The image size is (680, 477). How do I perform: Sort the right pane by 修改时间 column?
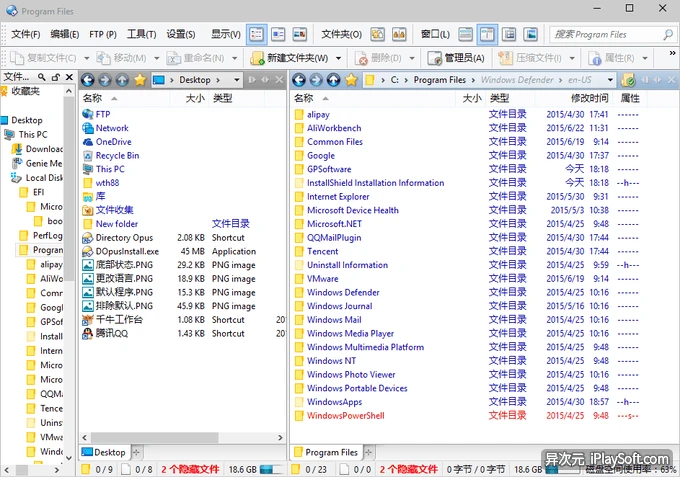point(589,98)
